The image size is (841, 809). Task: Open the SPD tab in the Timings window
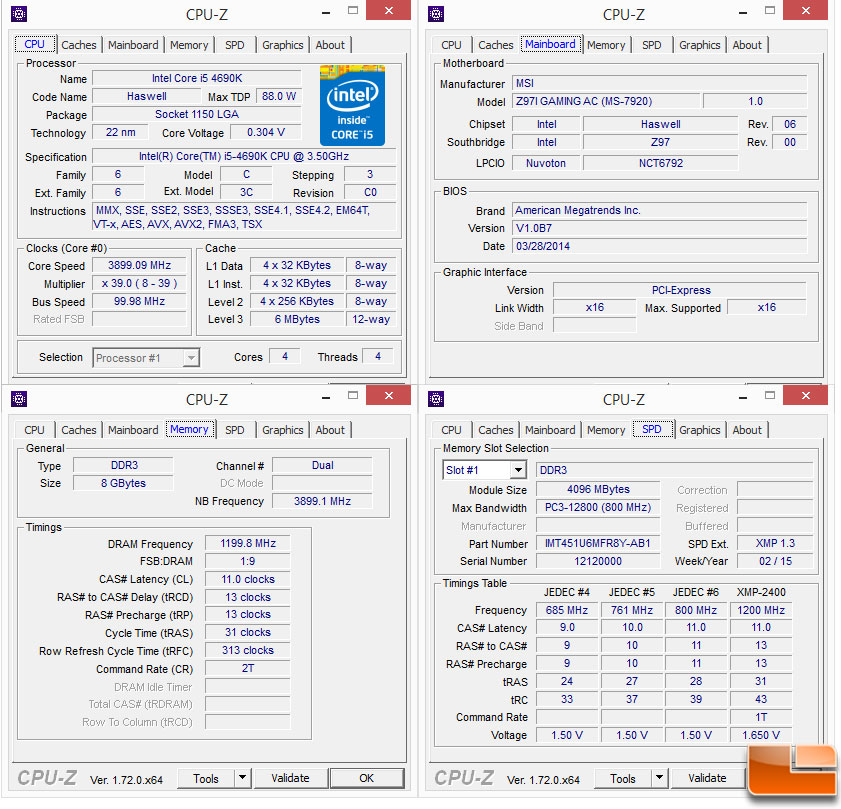(234, 430)
